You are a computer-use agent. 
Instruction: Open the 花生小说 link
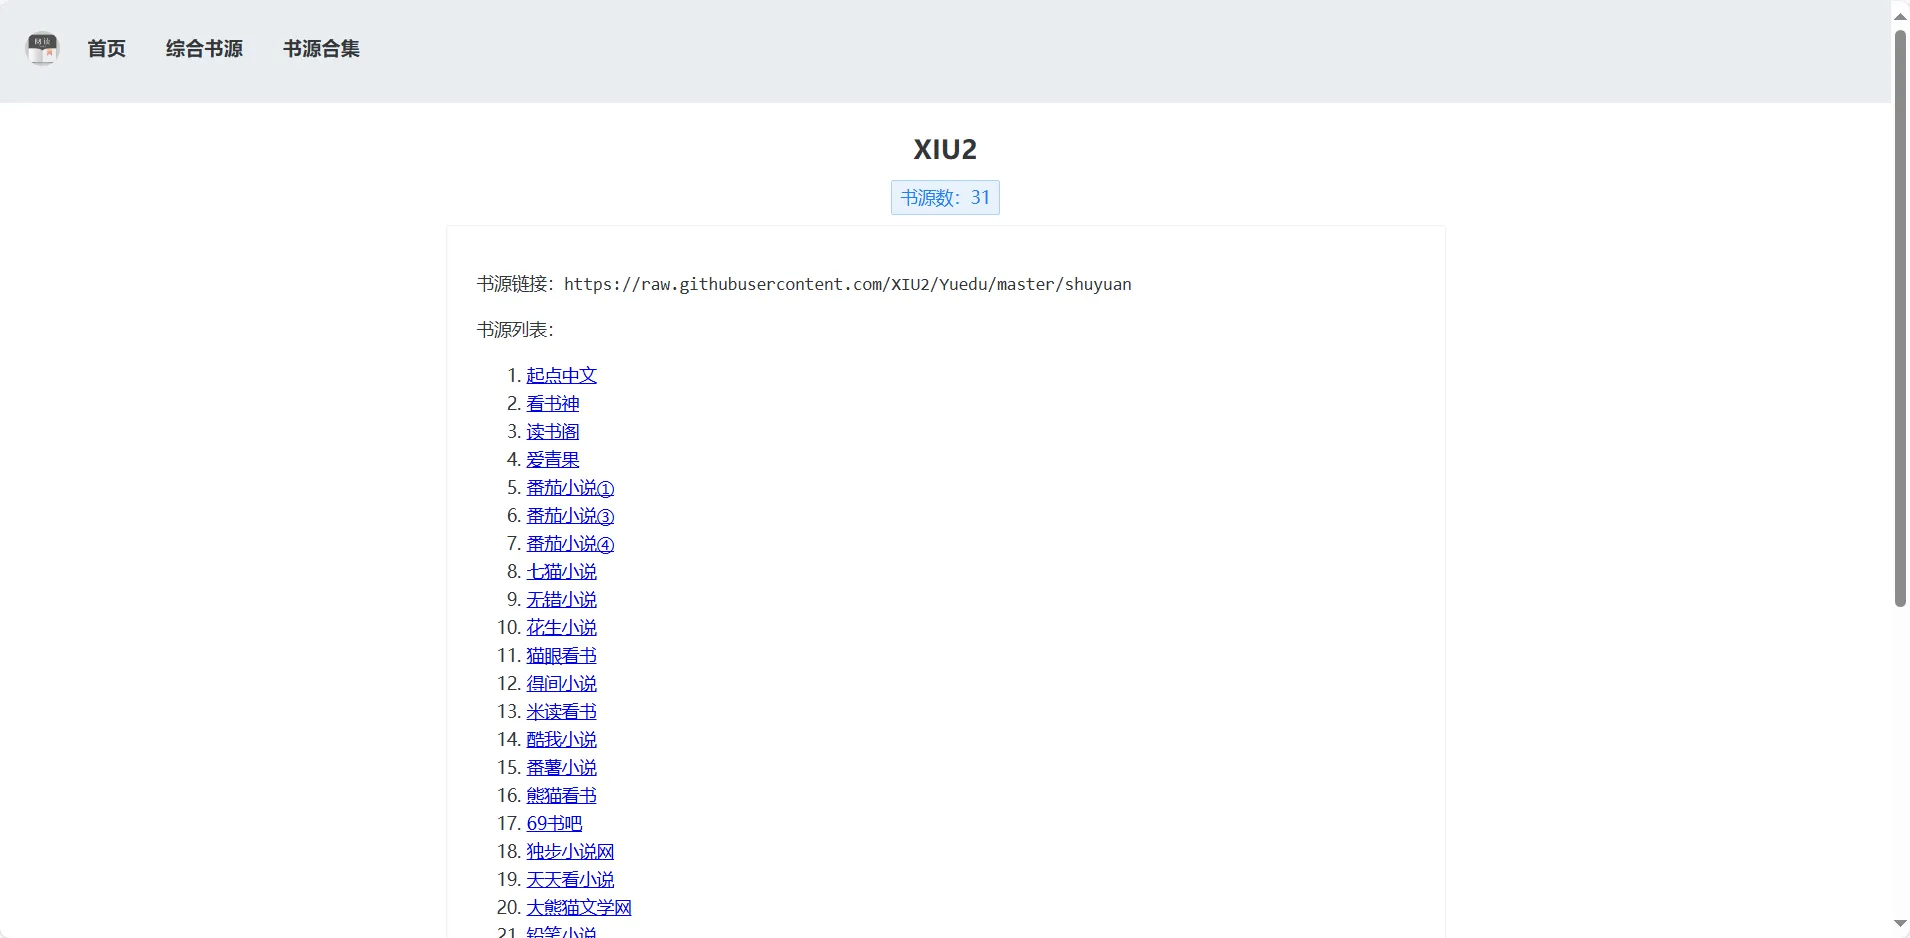[562, 627]
